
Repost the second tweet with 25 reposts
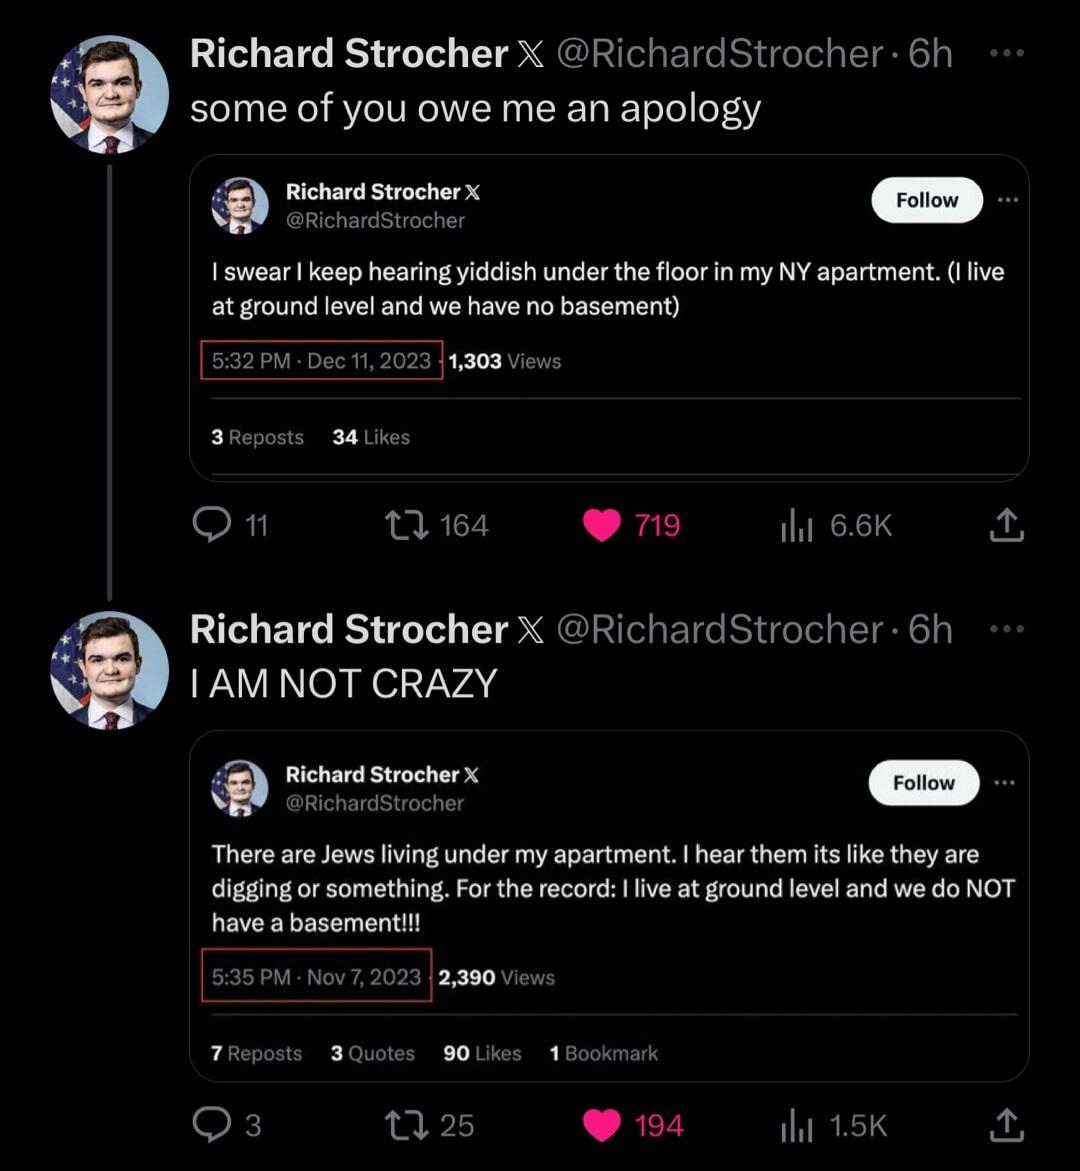click(406, 1125)
